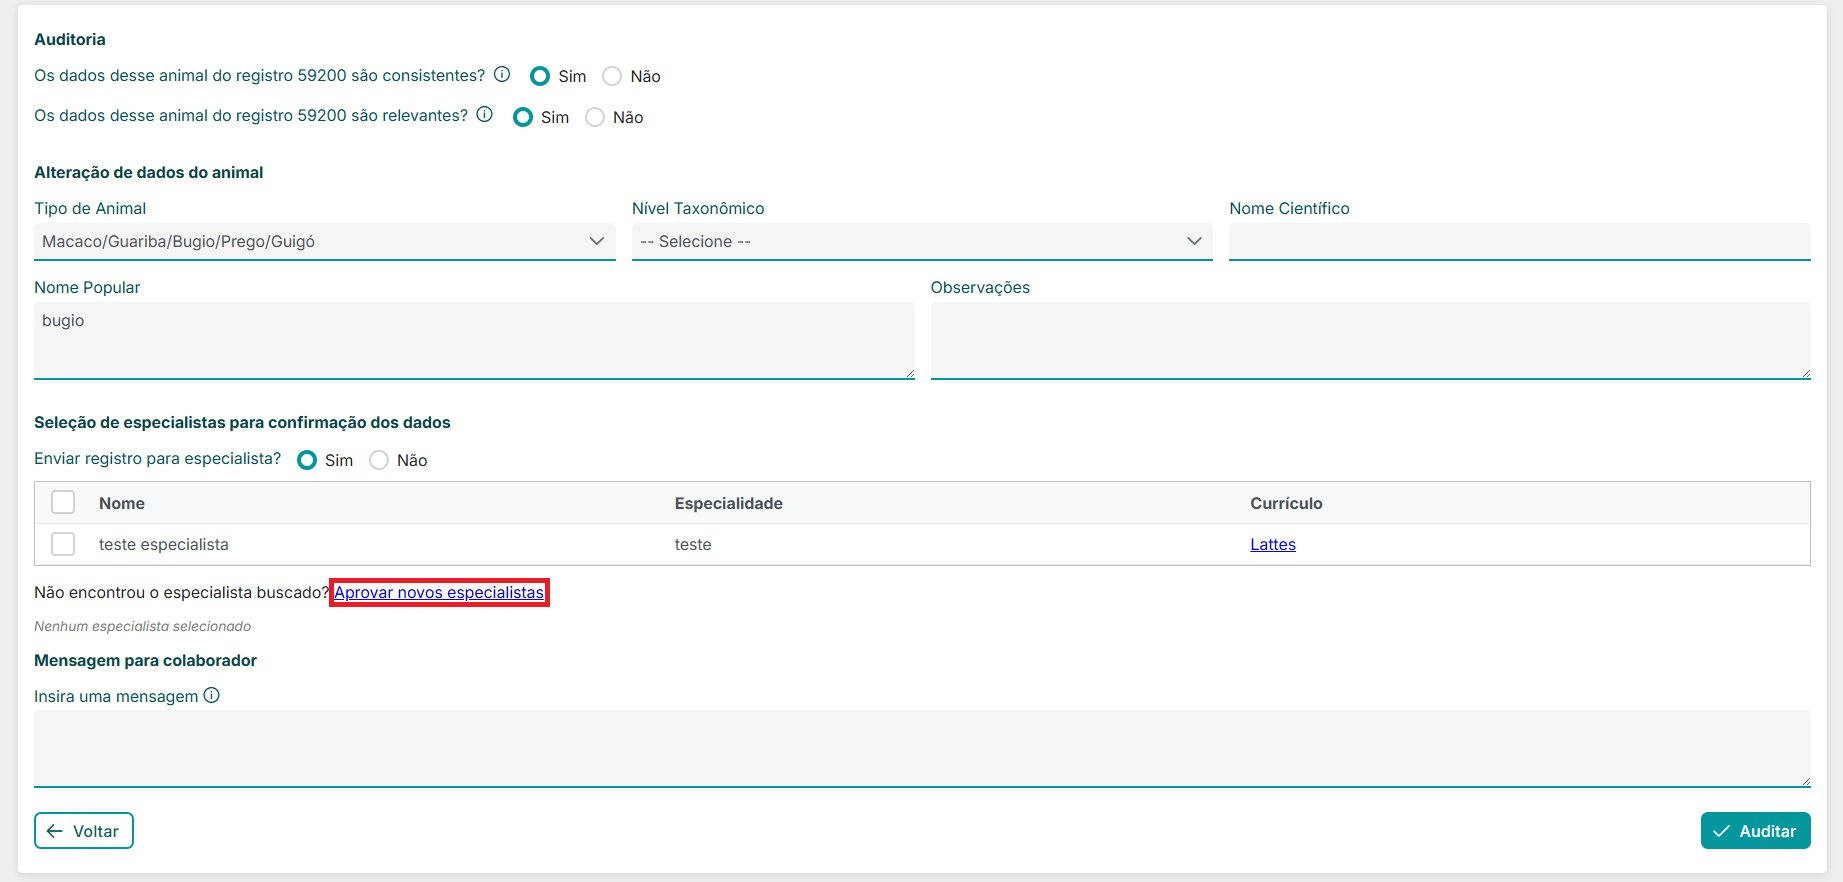This screenshot has height=882, width=1843.
Task: Go back using the 'Voltar' button
Action: [84, 831]
